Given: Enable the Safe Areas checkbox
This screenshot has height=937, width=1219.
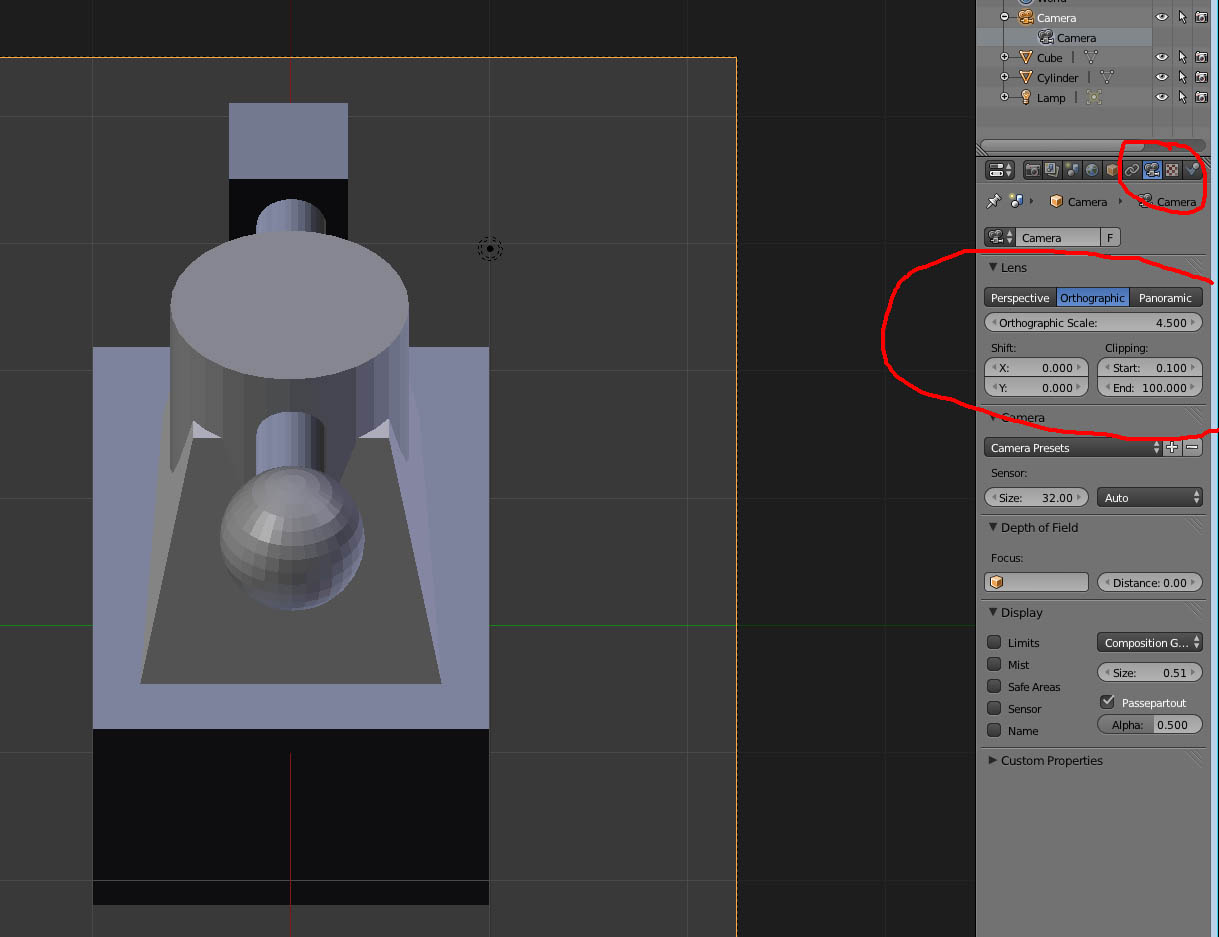Looking at the screenshot, I should pos(994,686).
